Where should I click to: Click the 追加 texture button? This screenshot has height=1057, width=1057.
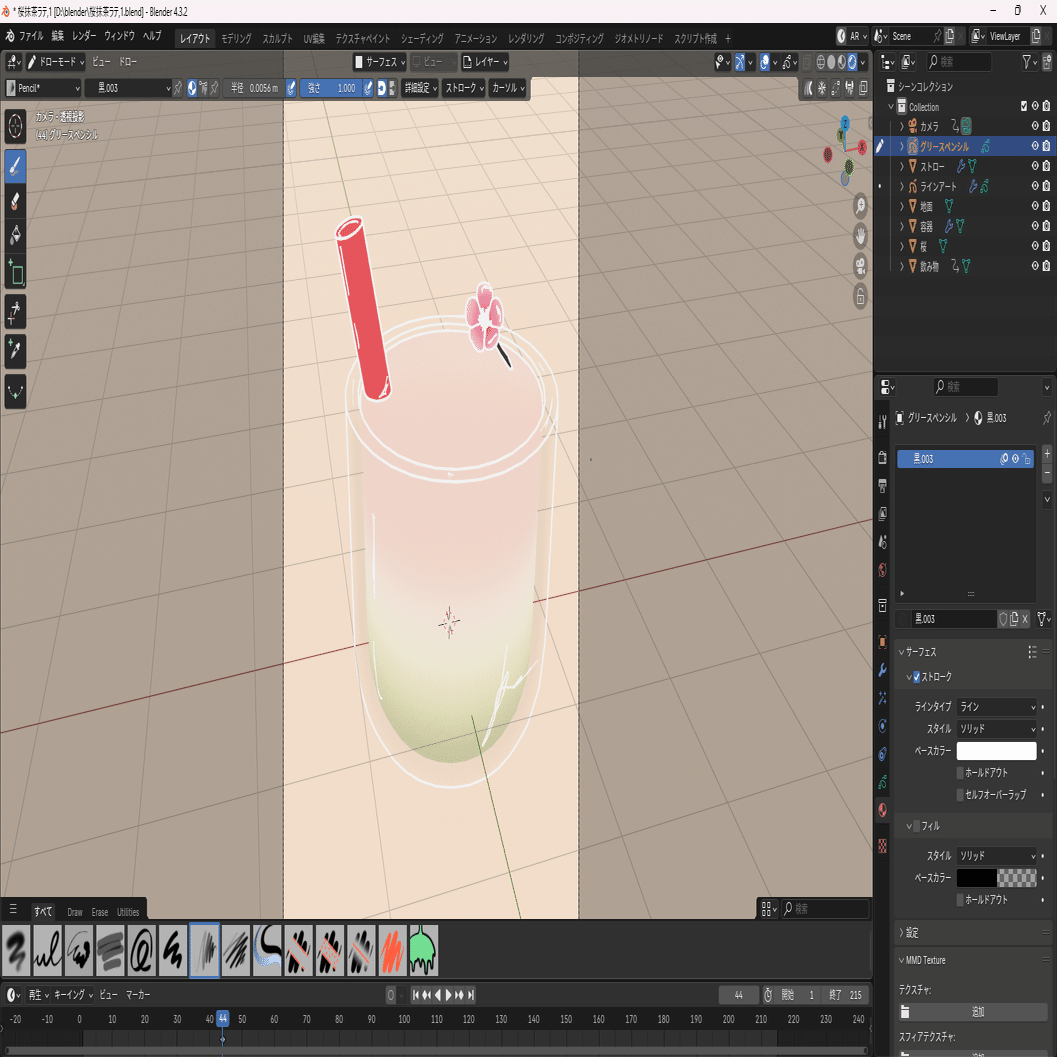973,1012
